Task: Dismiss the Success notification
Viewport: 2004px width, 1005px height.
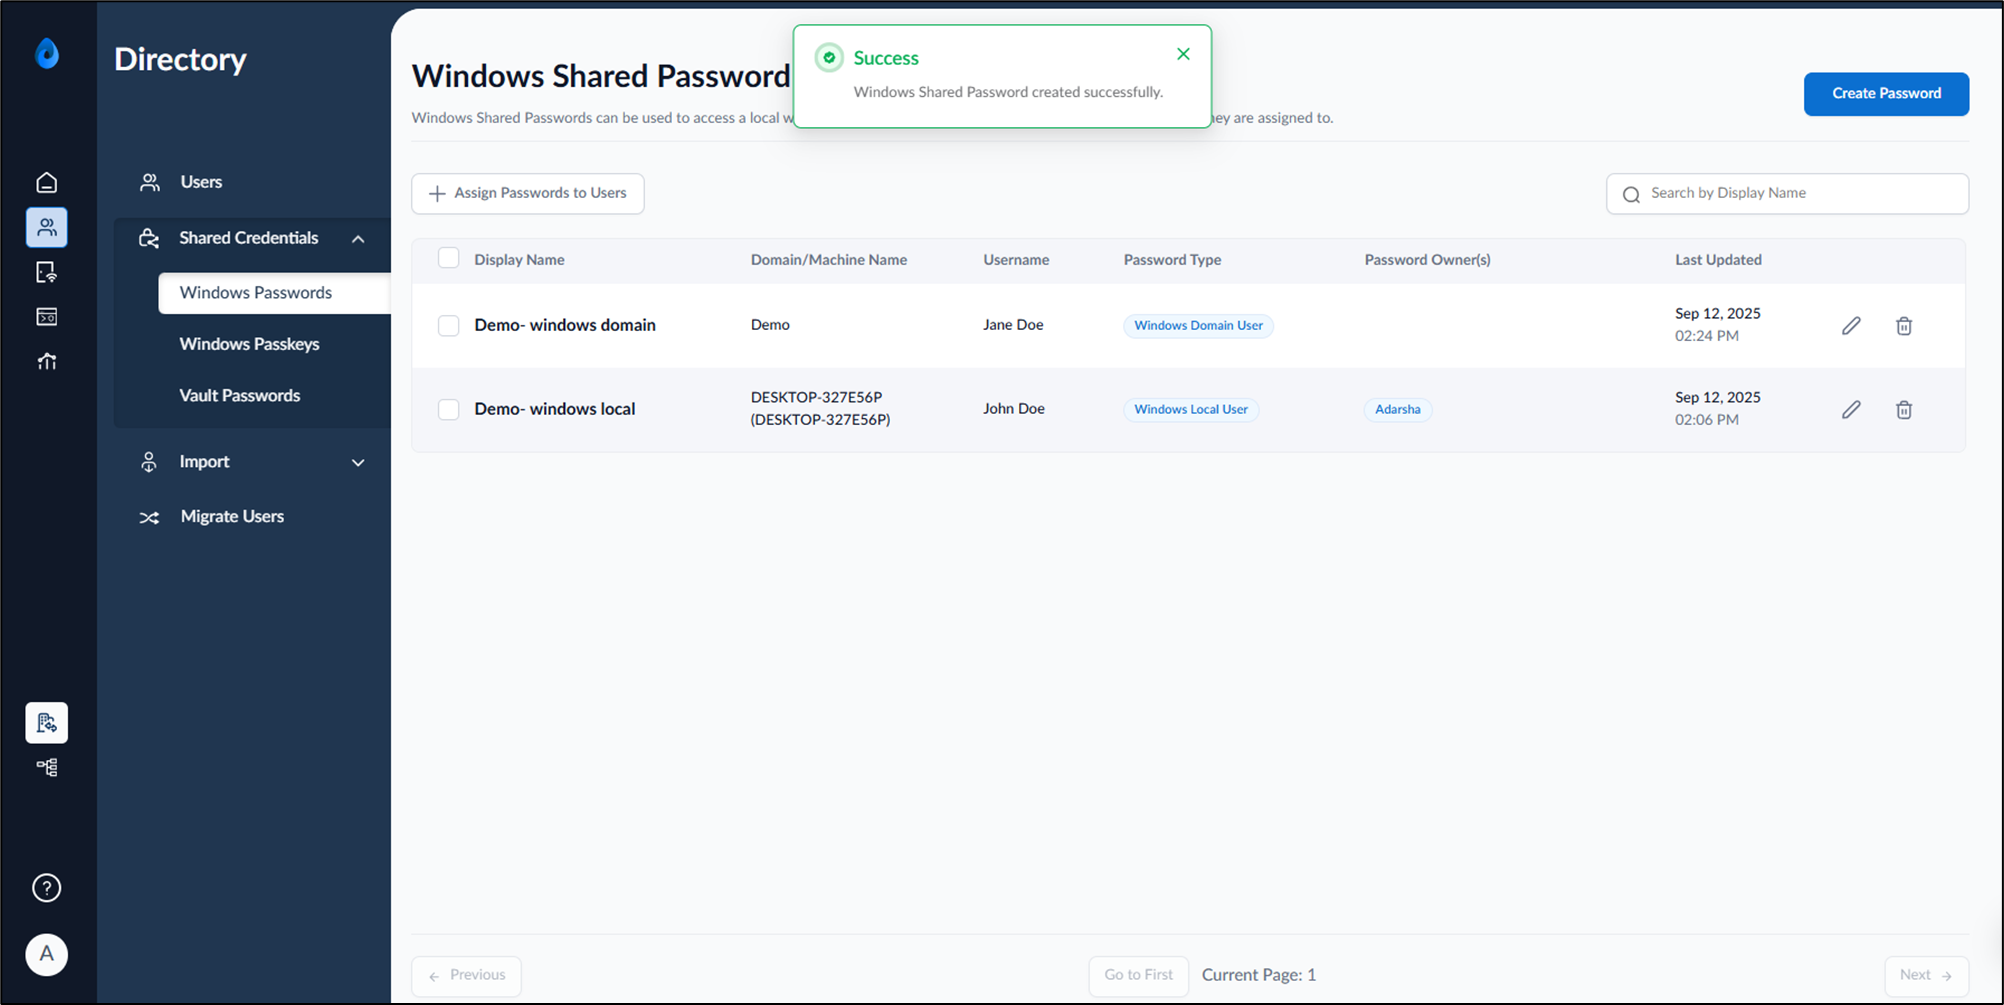Action: (x=1183, y=54)
